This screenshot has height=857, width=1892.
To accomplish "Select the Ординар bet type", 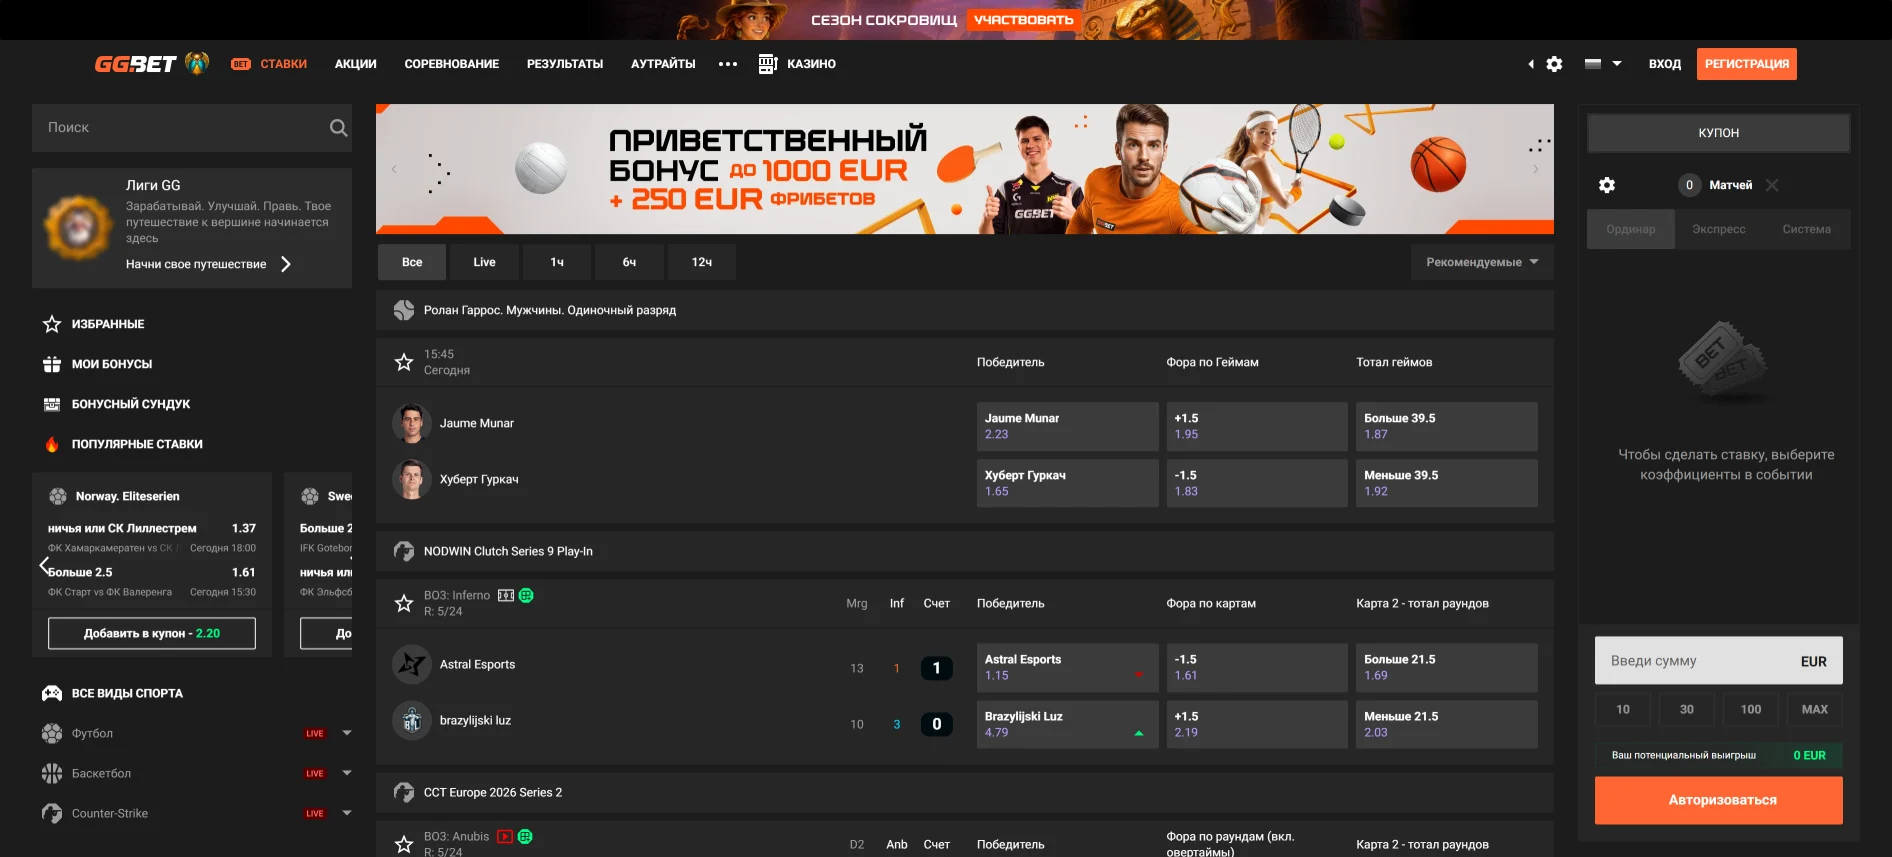I will [1631, 229].
